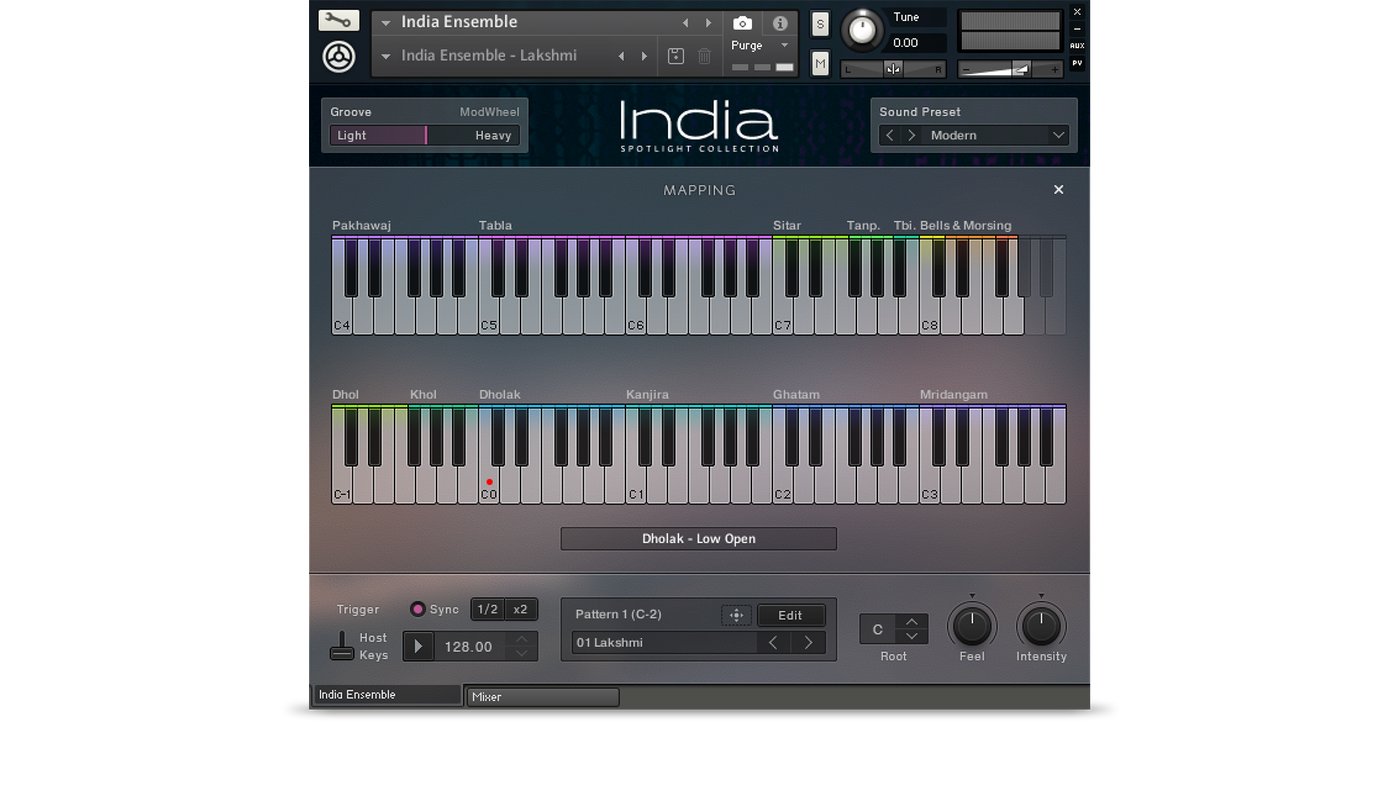Load previous snapshot beside India Ensemble - Lakshmi
The image size is (1400, 804).
click(621, 57)
